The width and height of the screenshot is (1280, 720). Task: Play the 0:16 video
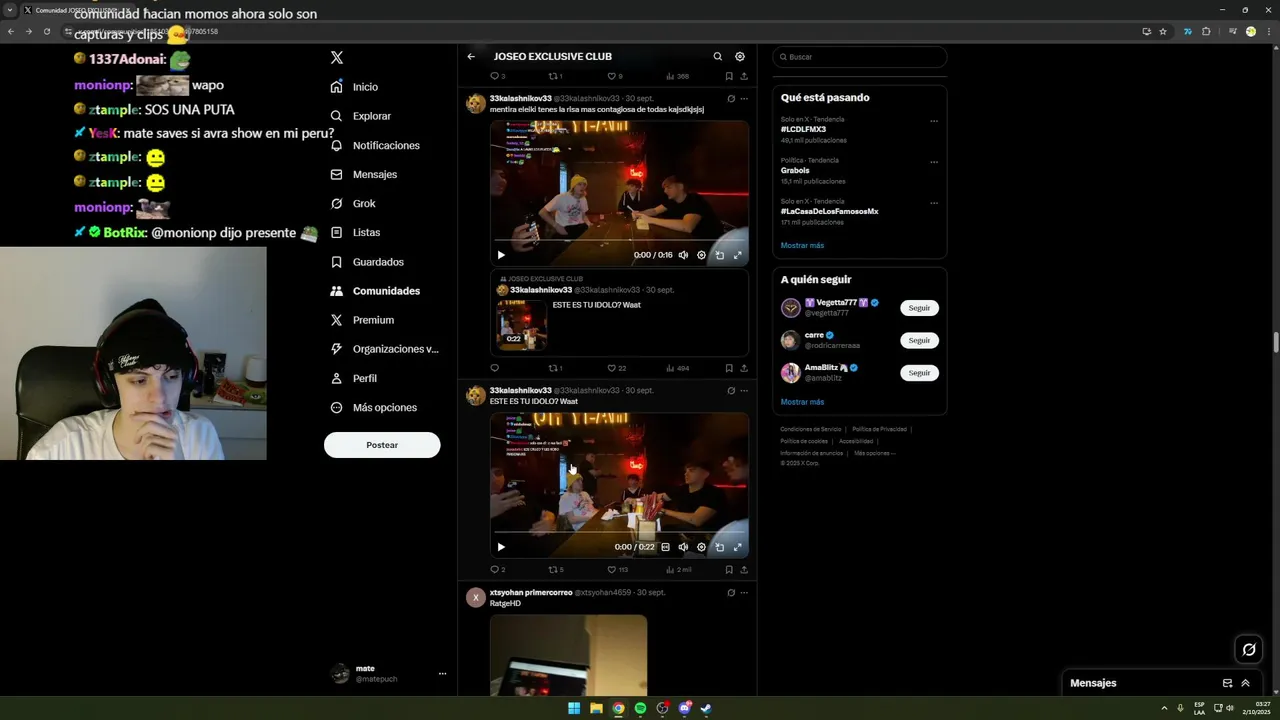(501, 255)
